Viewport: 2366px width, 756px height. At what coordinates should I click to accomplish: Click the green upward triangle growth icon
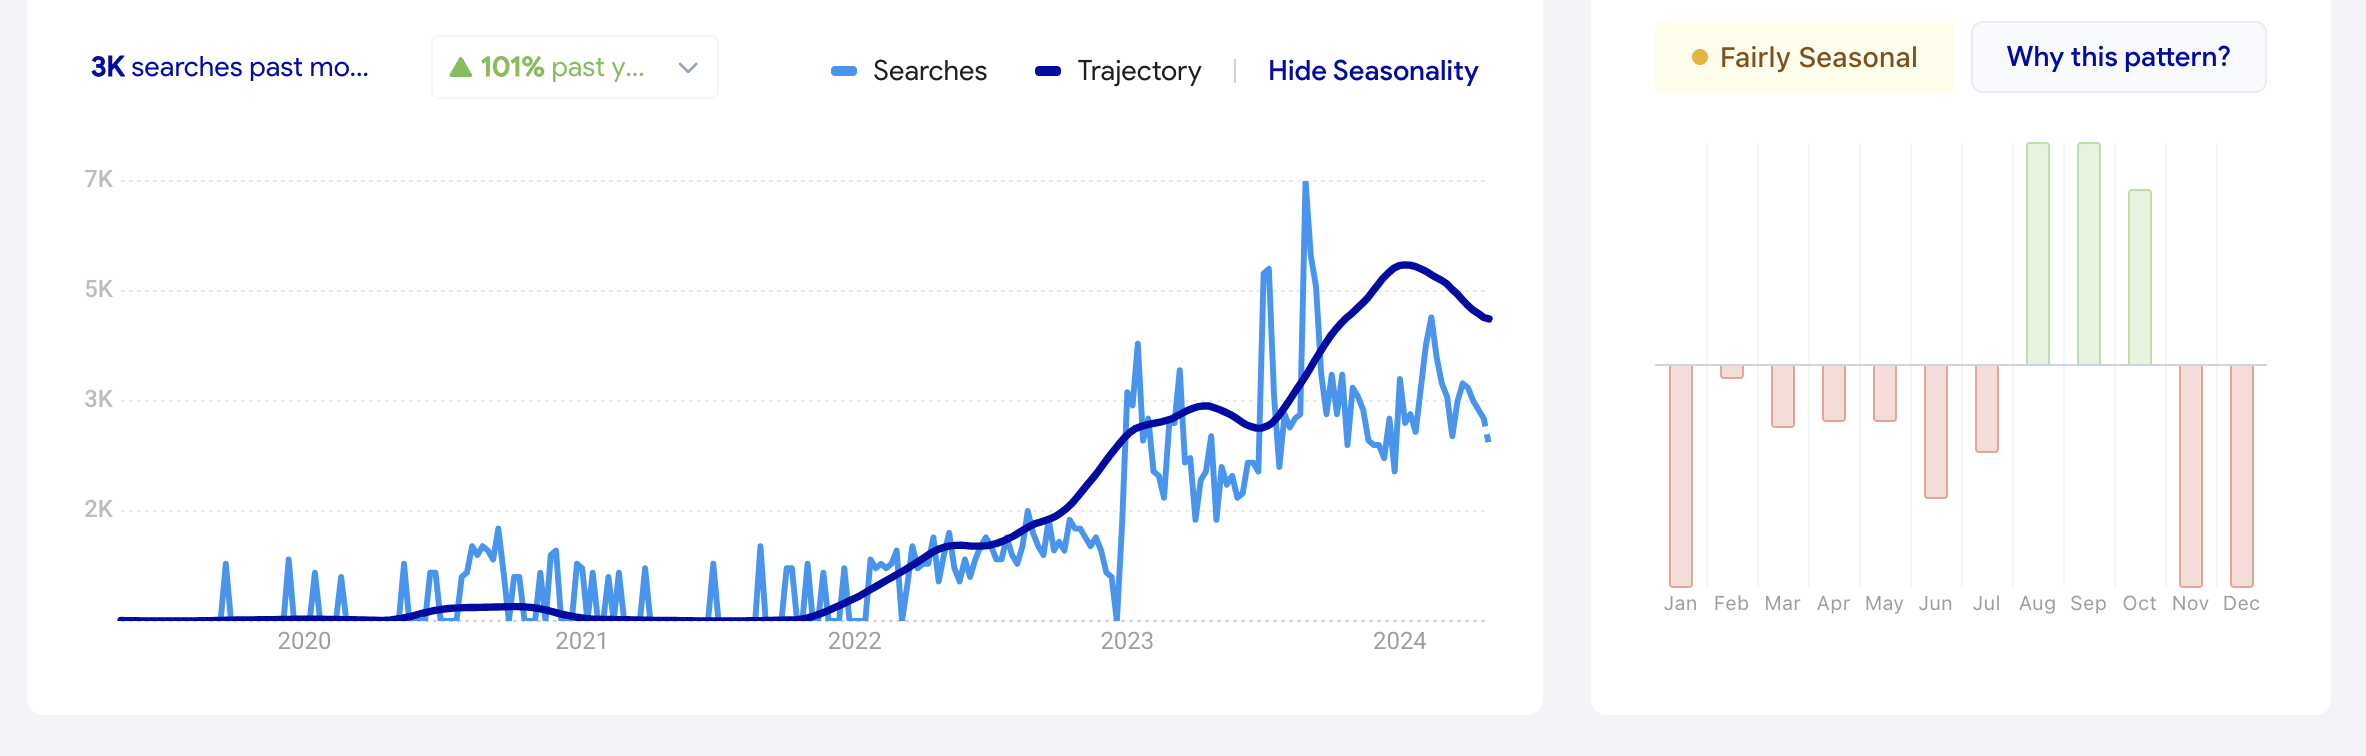click(460, 67)
